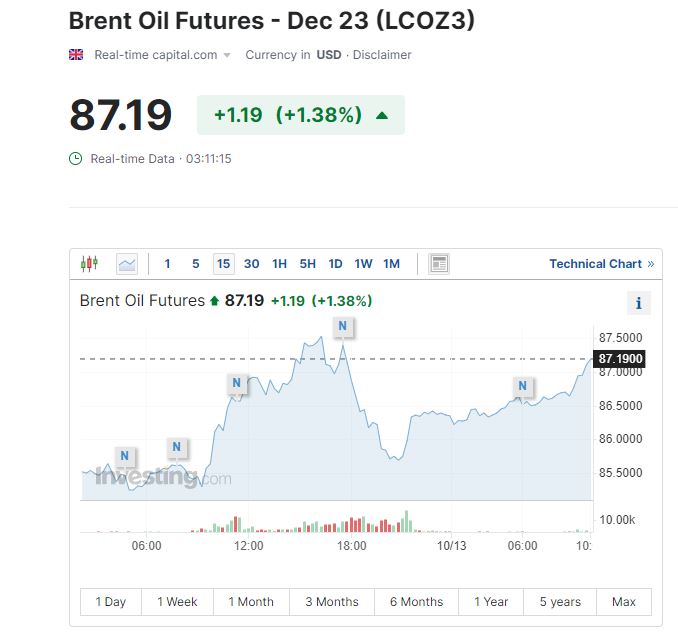Switch to 1D interval
The image size is (678, 643).
(335, 264)
